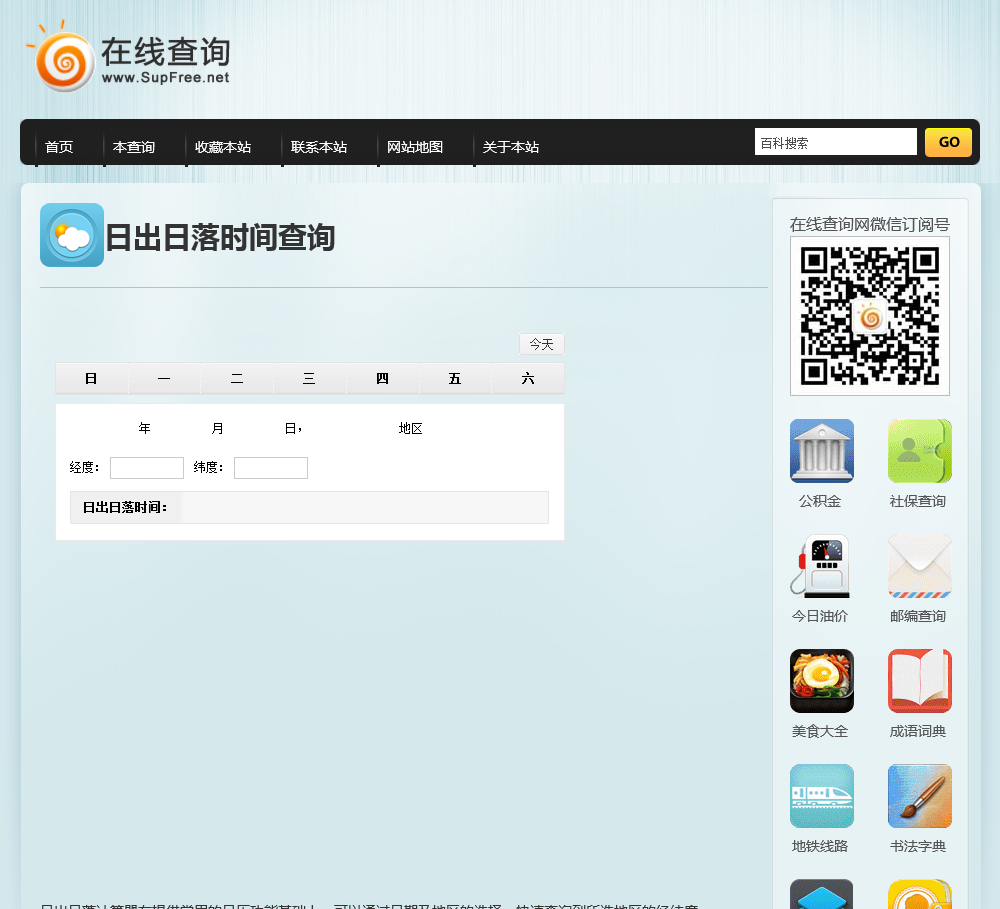Click into the 经度 input field
This screenshot has height=909, width=1000.
pyautogui.click(x=147, y=468)
